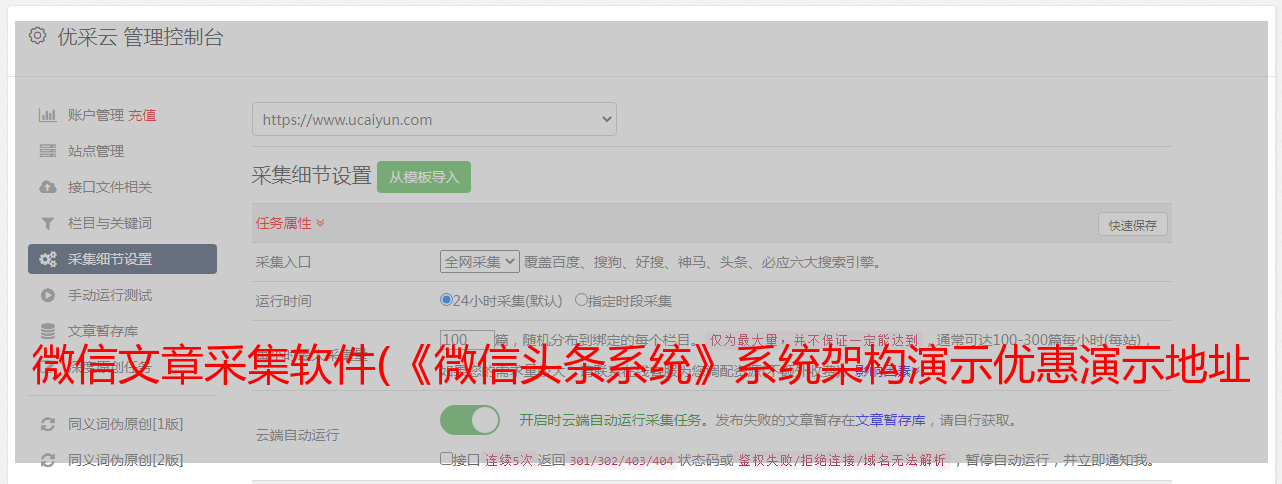Click the 优采云 管理控制台 title

point(140,38)
